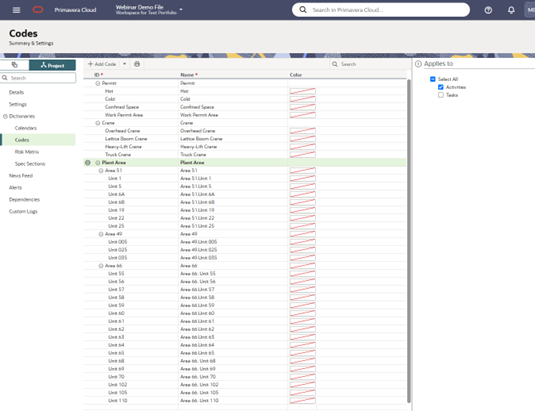Select Codes in the sidebar
The image size is (535, 411).
(38, 140)
